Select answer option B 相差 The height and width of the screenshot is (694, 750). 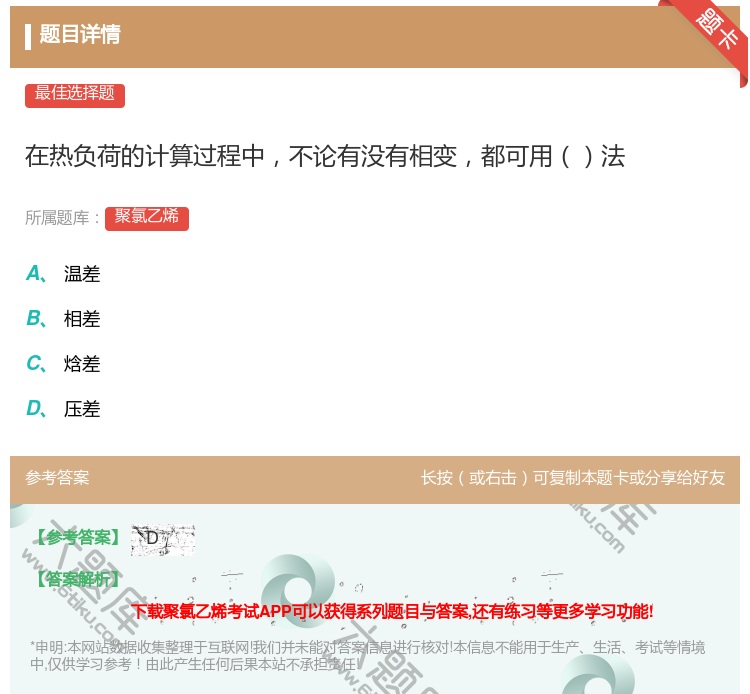tap(63, 319)
